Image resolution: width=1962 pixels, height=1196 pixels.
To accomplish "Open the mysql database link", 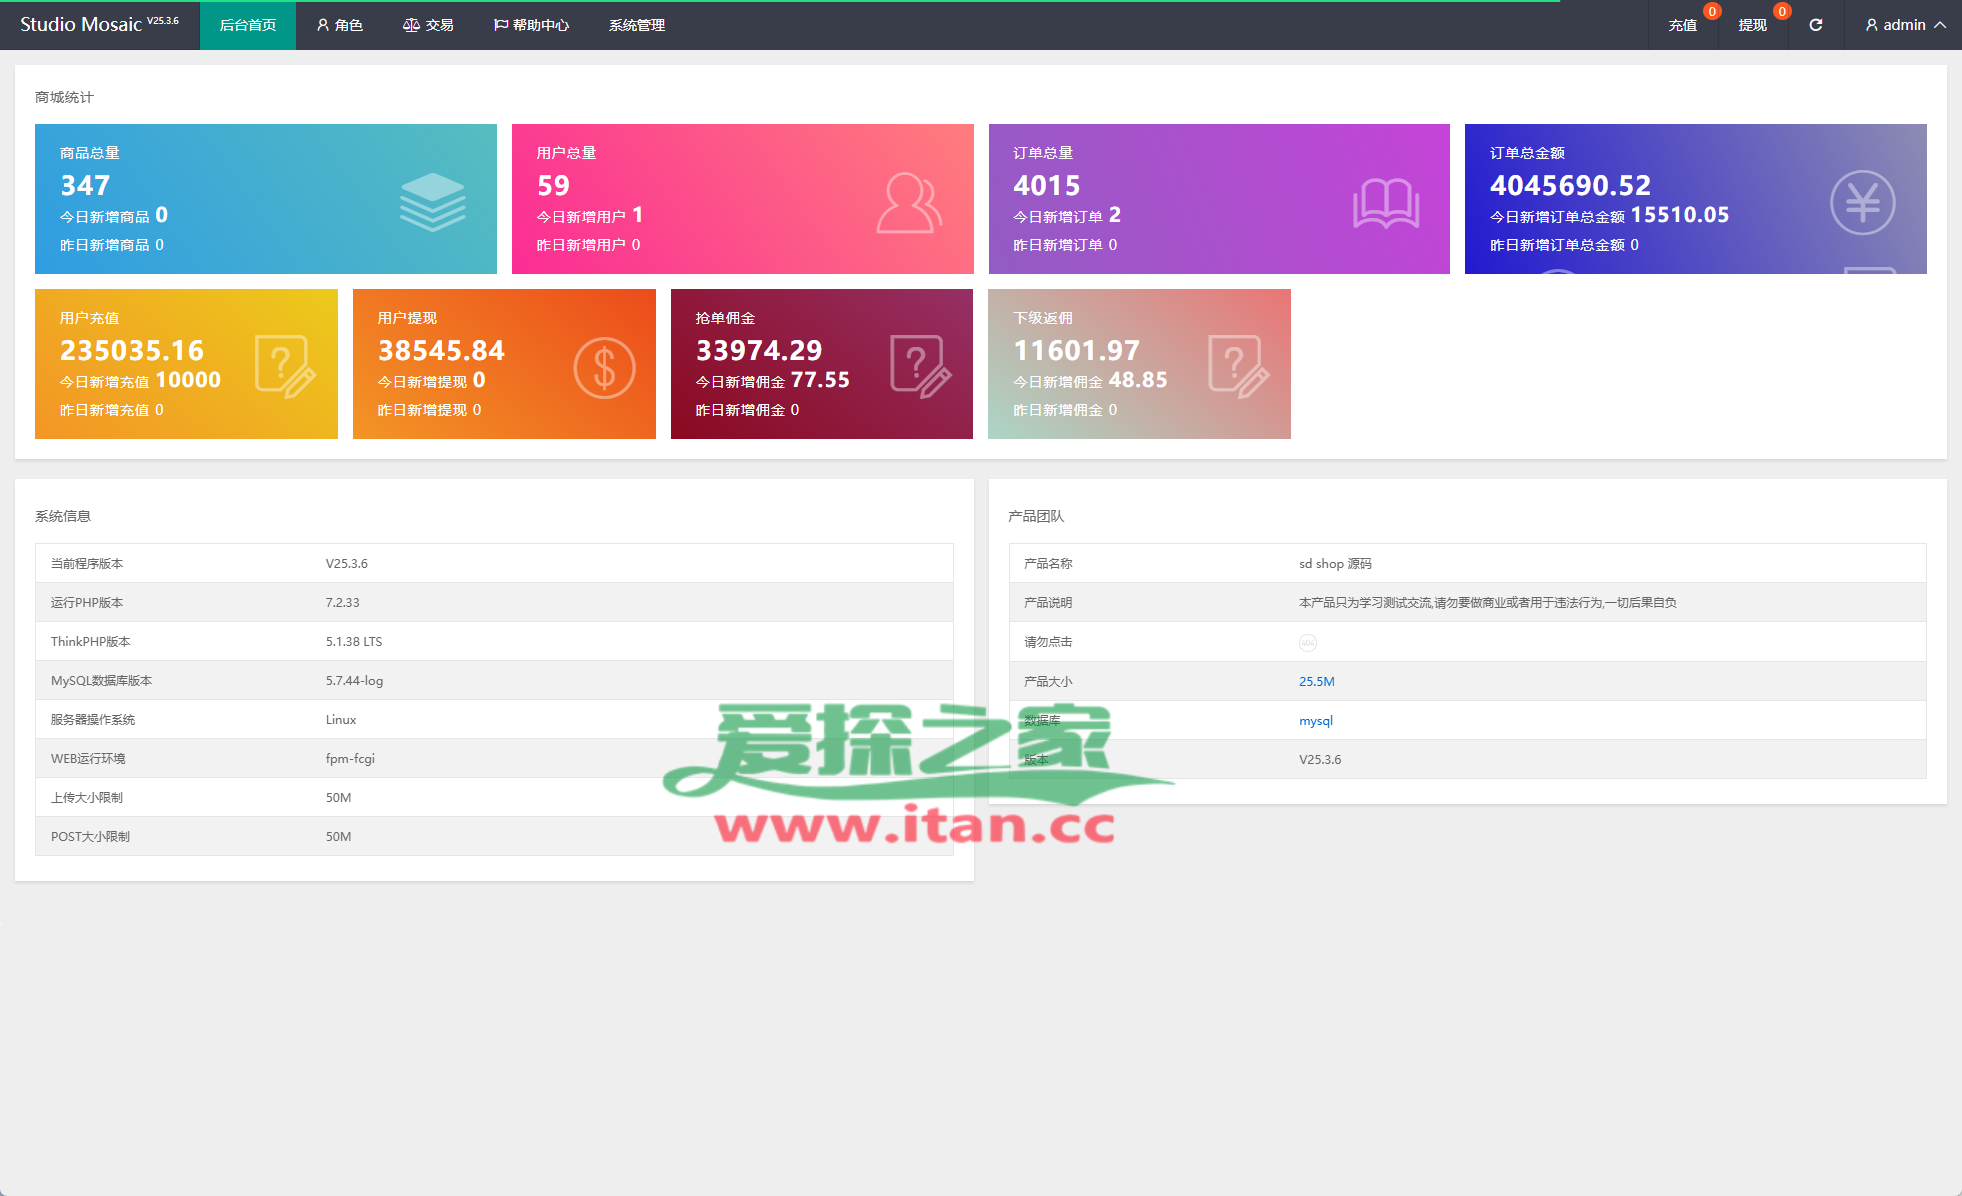I will (x=1315, y=720).
